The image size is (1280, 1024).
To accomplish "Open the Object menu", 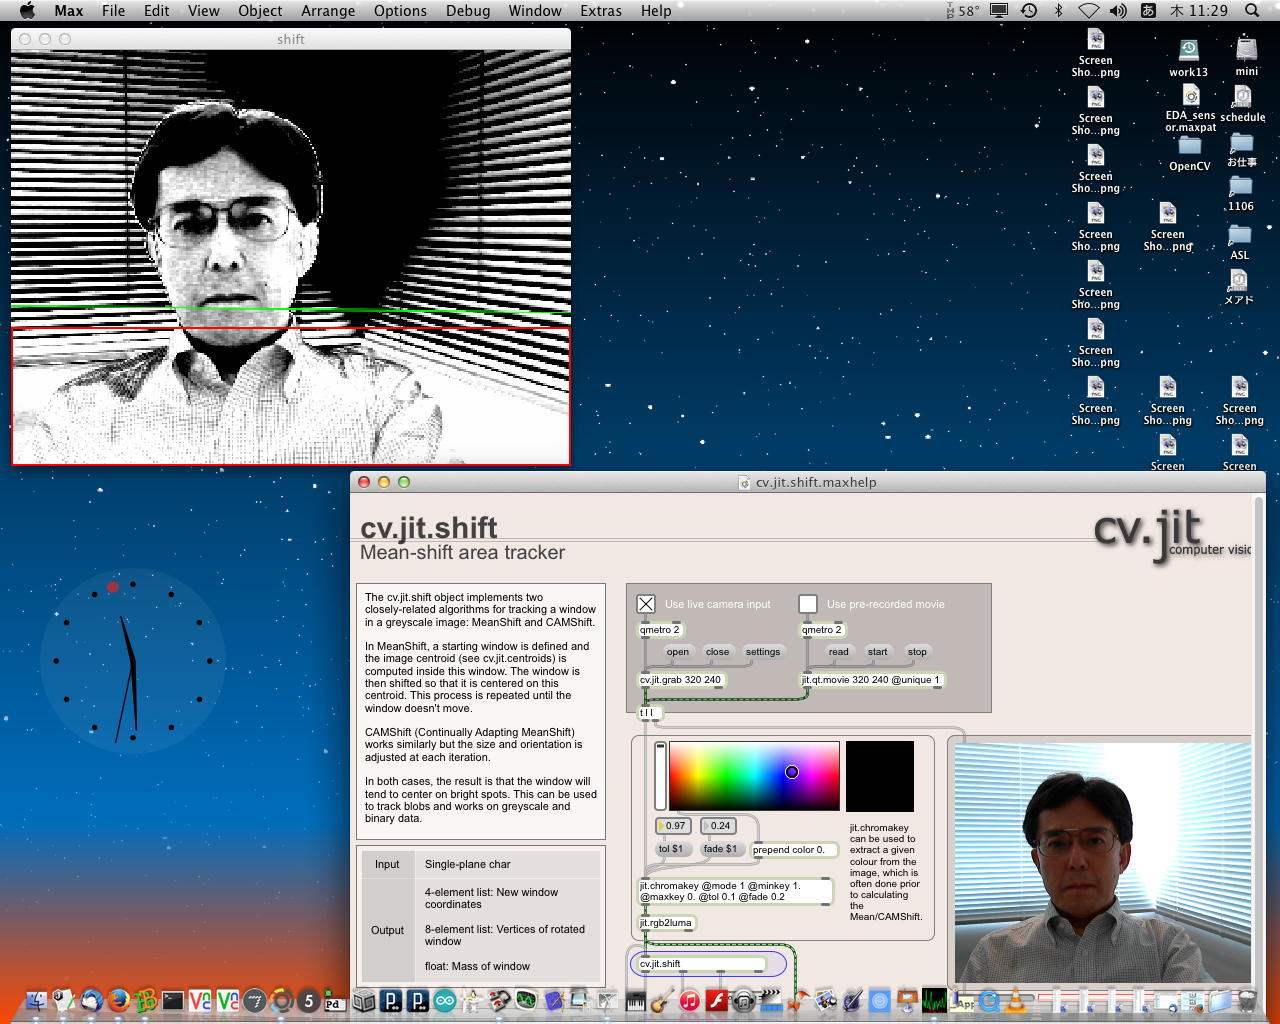I will (260, 11).
